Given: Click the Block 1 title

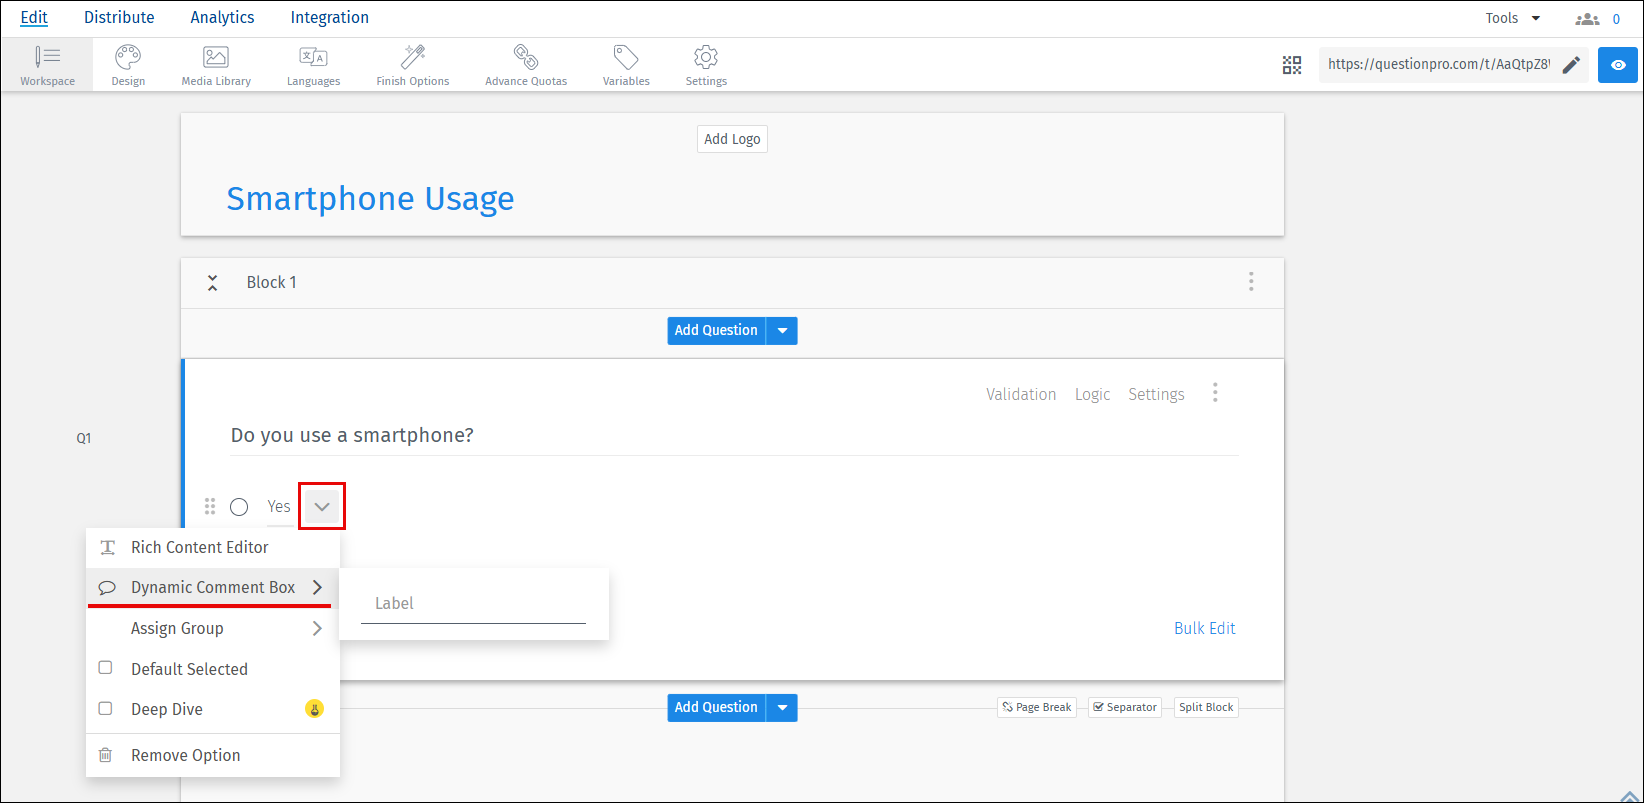Looking at the screenshot, I should pyautogui.click(x=272, y=282).
